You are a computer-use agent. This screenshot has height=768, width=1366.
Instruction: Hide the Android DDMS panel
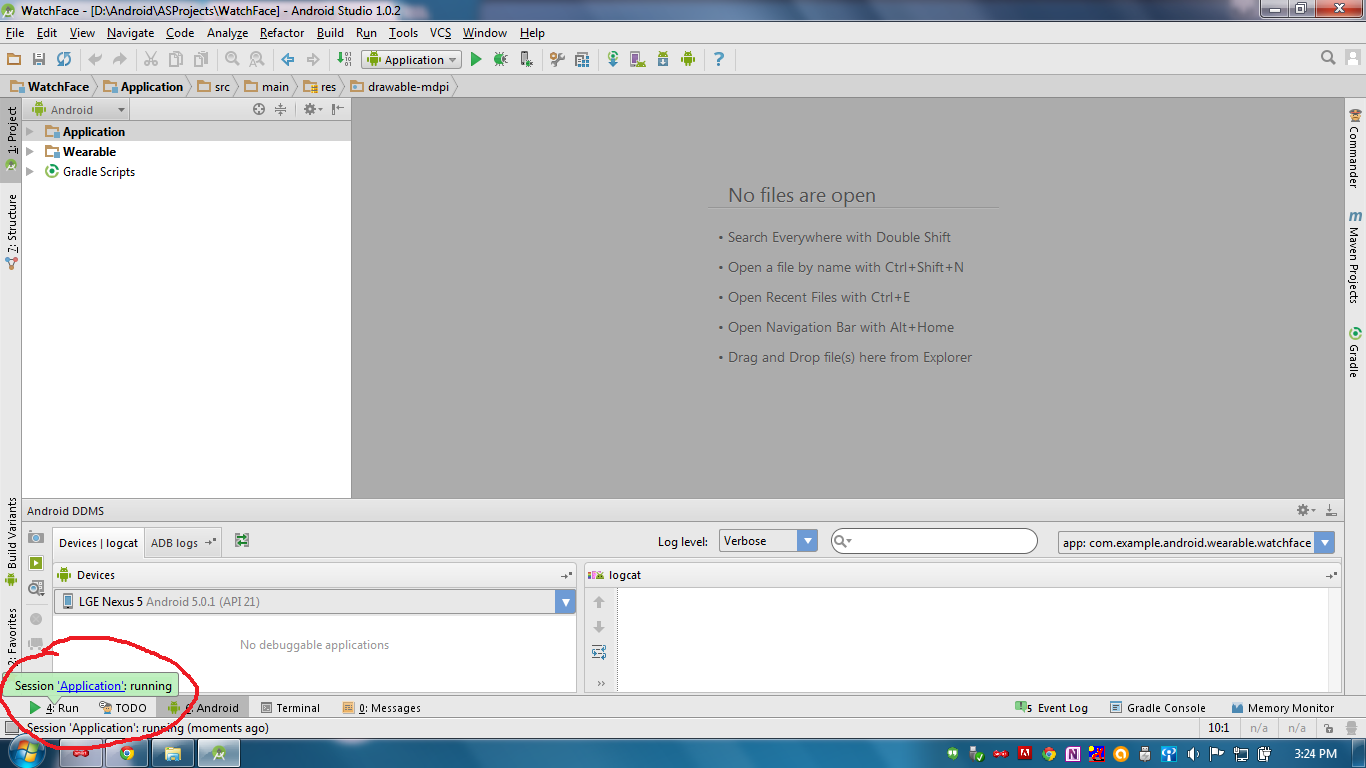point(1331,510)
